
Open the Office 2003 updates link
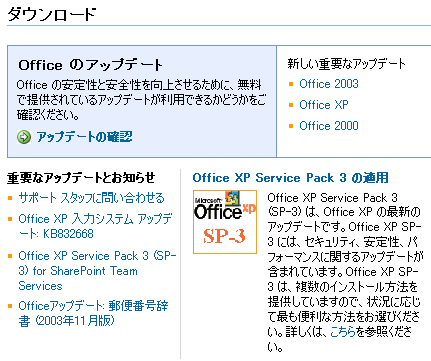click(329, 84)
